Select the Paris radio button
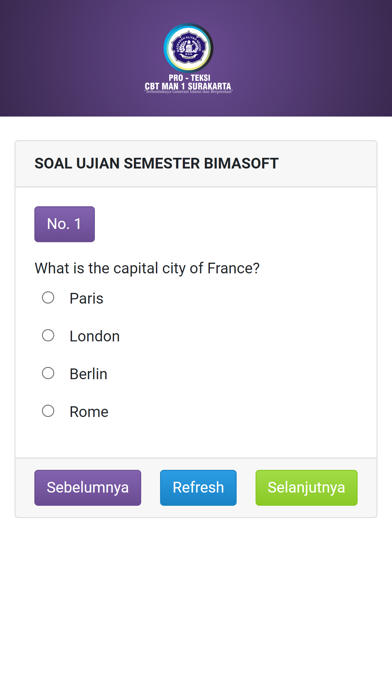 coord(48,297)
